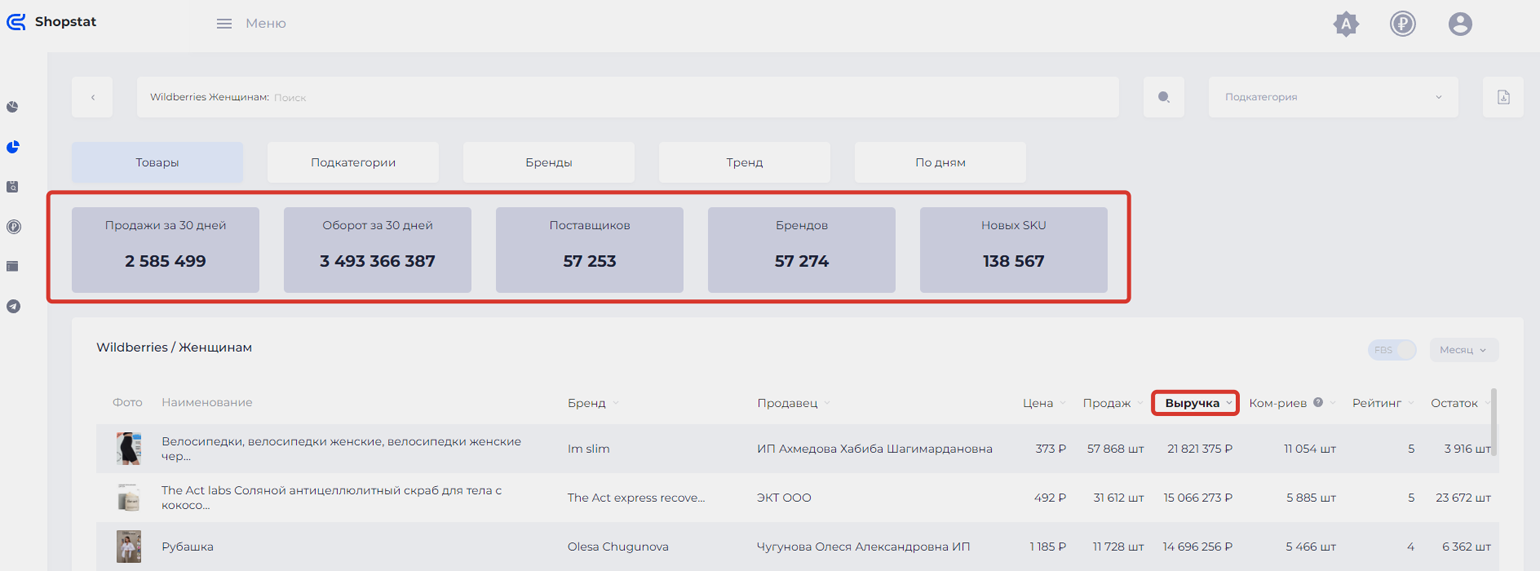1540x571 pixels.
Task: Open the ruble coin sidebar icon
Action: point(13,227)
